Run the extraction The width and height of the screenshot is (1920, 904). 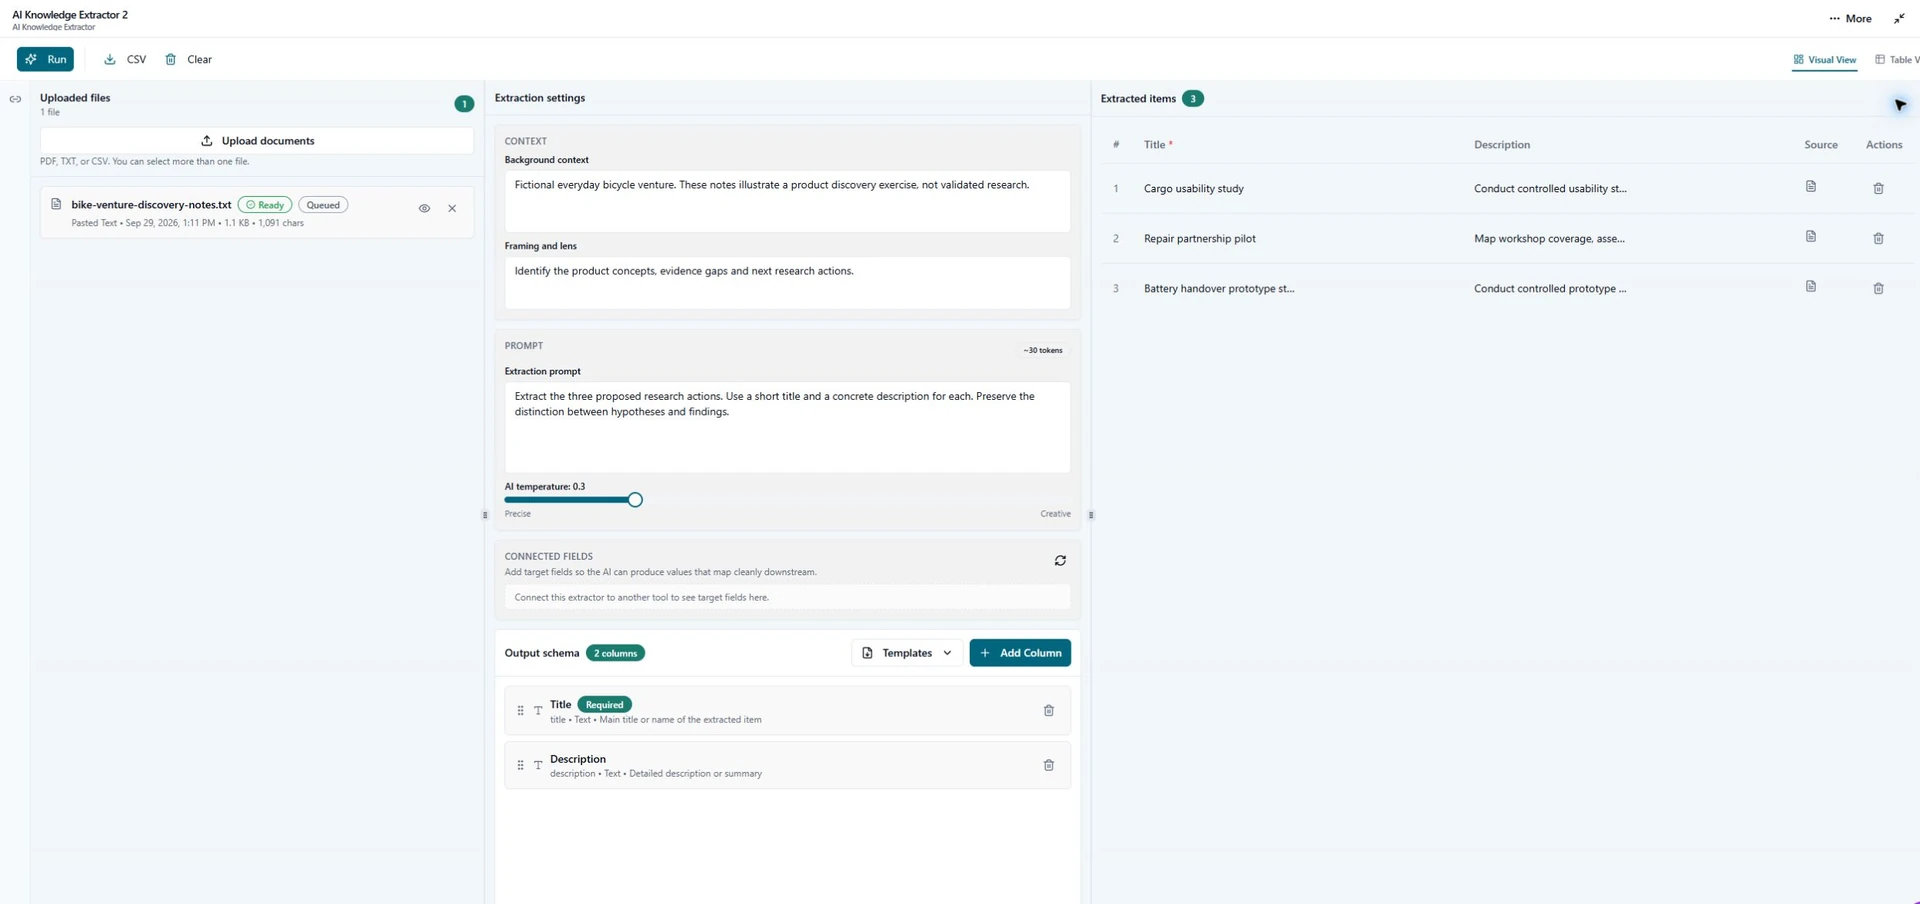pos(45,59)
